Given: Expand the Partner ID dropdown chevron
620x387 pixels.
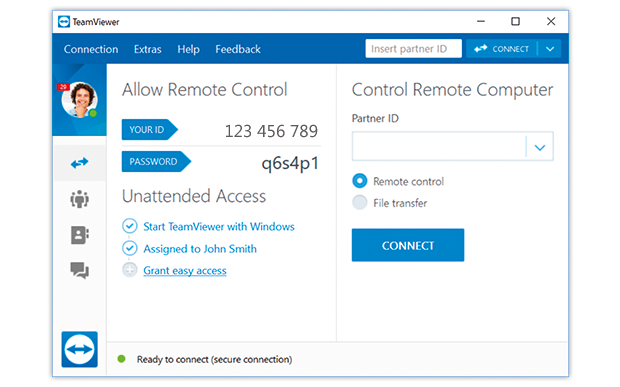Looking at the screenshot, I should [540, 147].
